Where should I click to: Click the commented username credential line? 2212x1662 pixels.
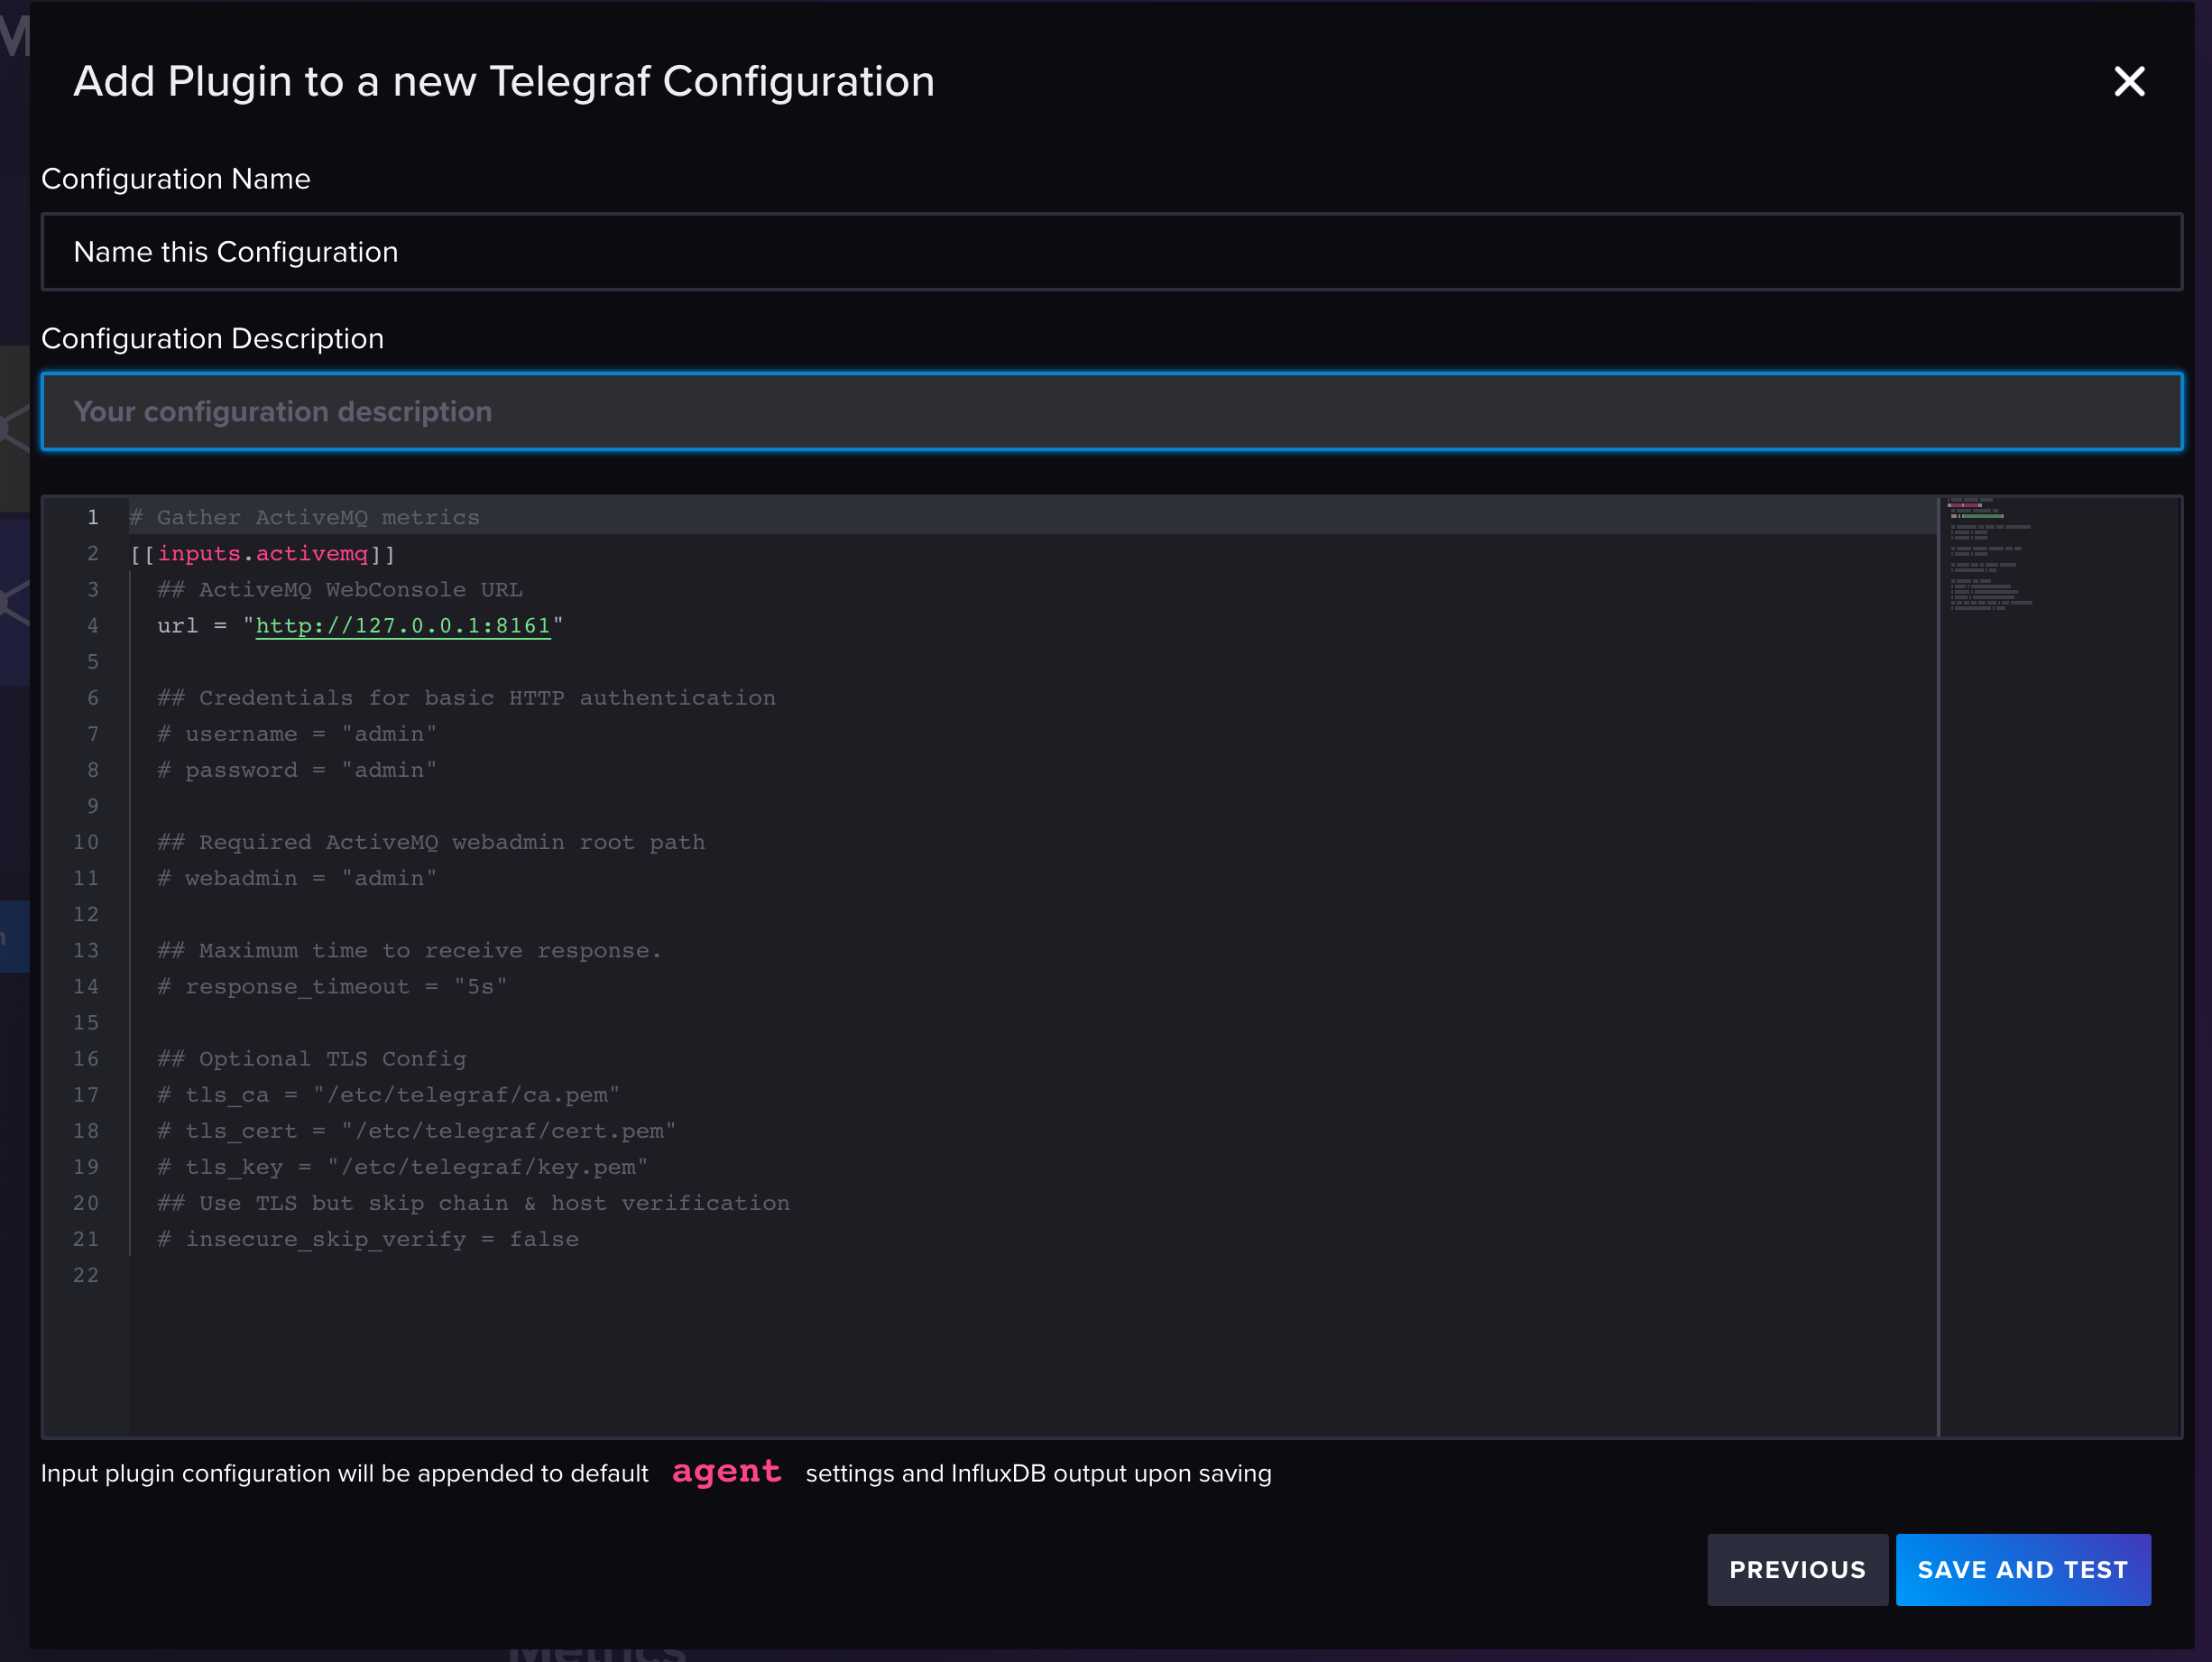click(x=296, y=733)
